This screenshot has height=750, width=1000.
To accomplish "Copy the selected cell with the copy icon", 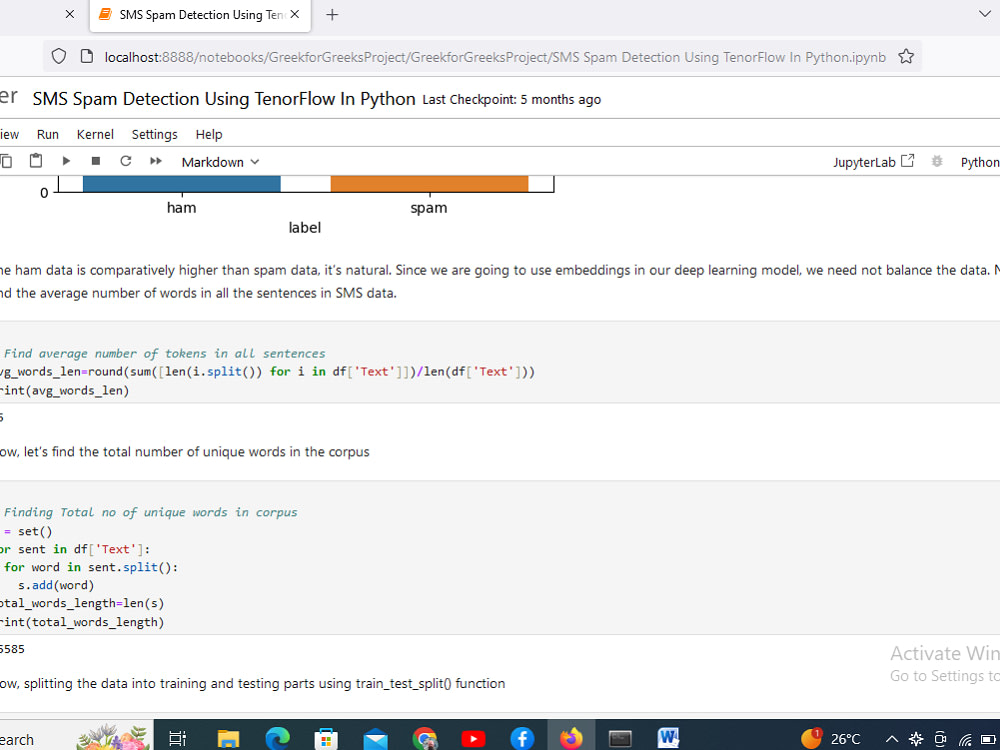I will pyautogui.click(x=8, y=161).
